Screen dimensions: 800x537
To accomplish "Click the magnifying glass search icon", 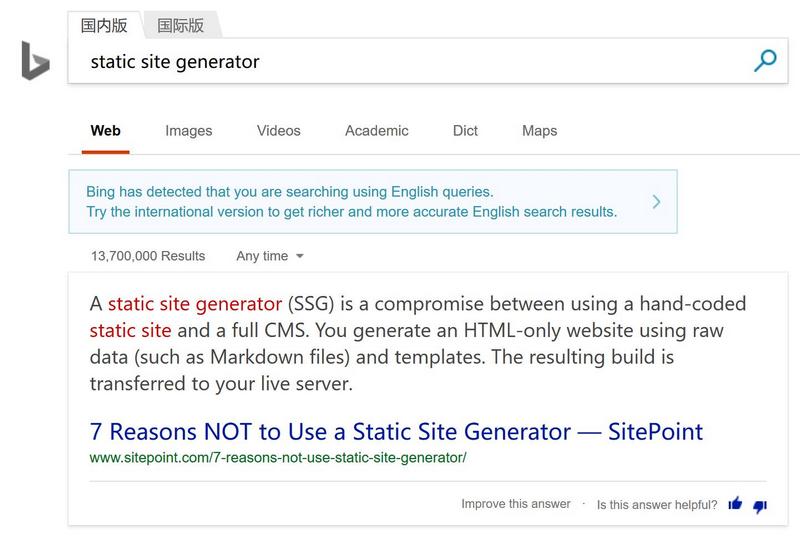I will pyautogui.click(x=765, y=61).
